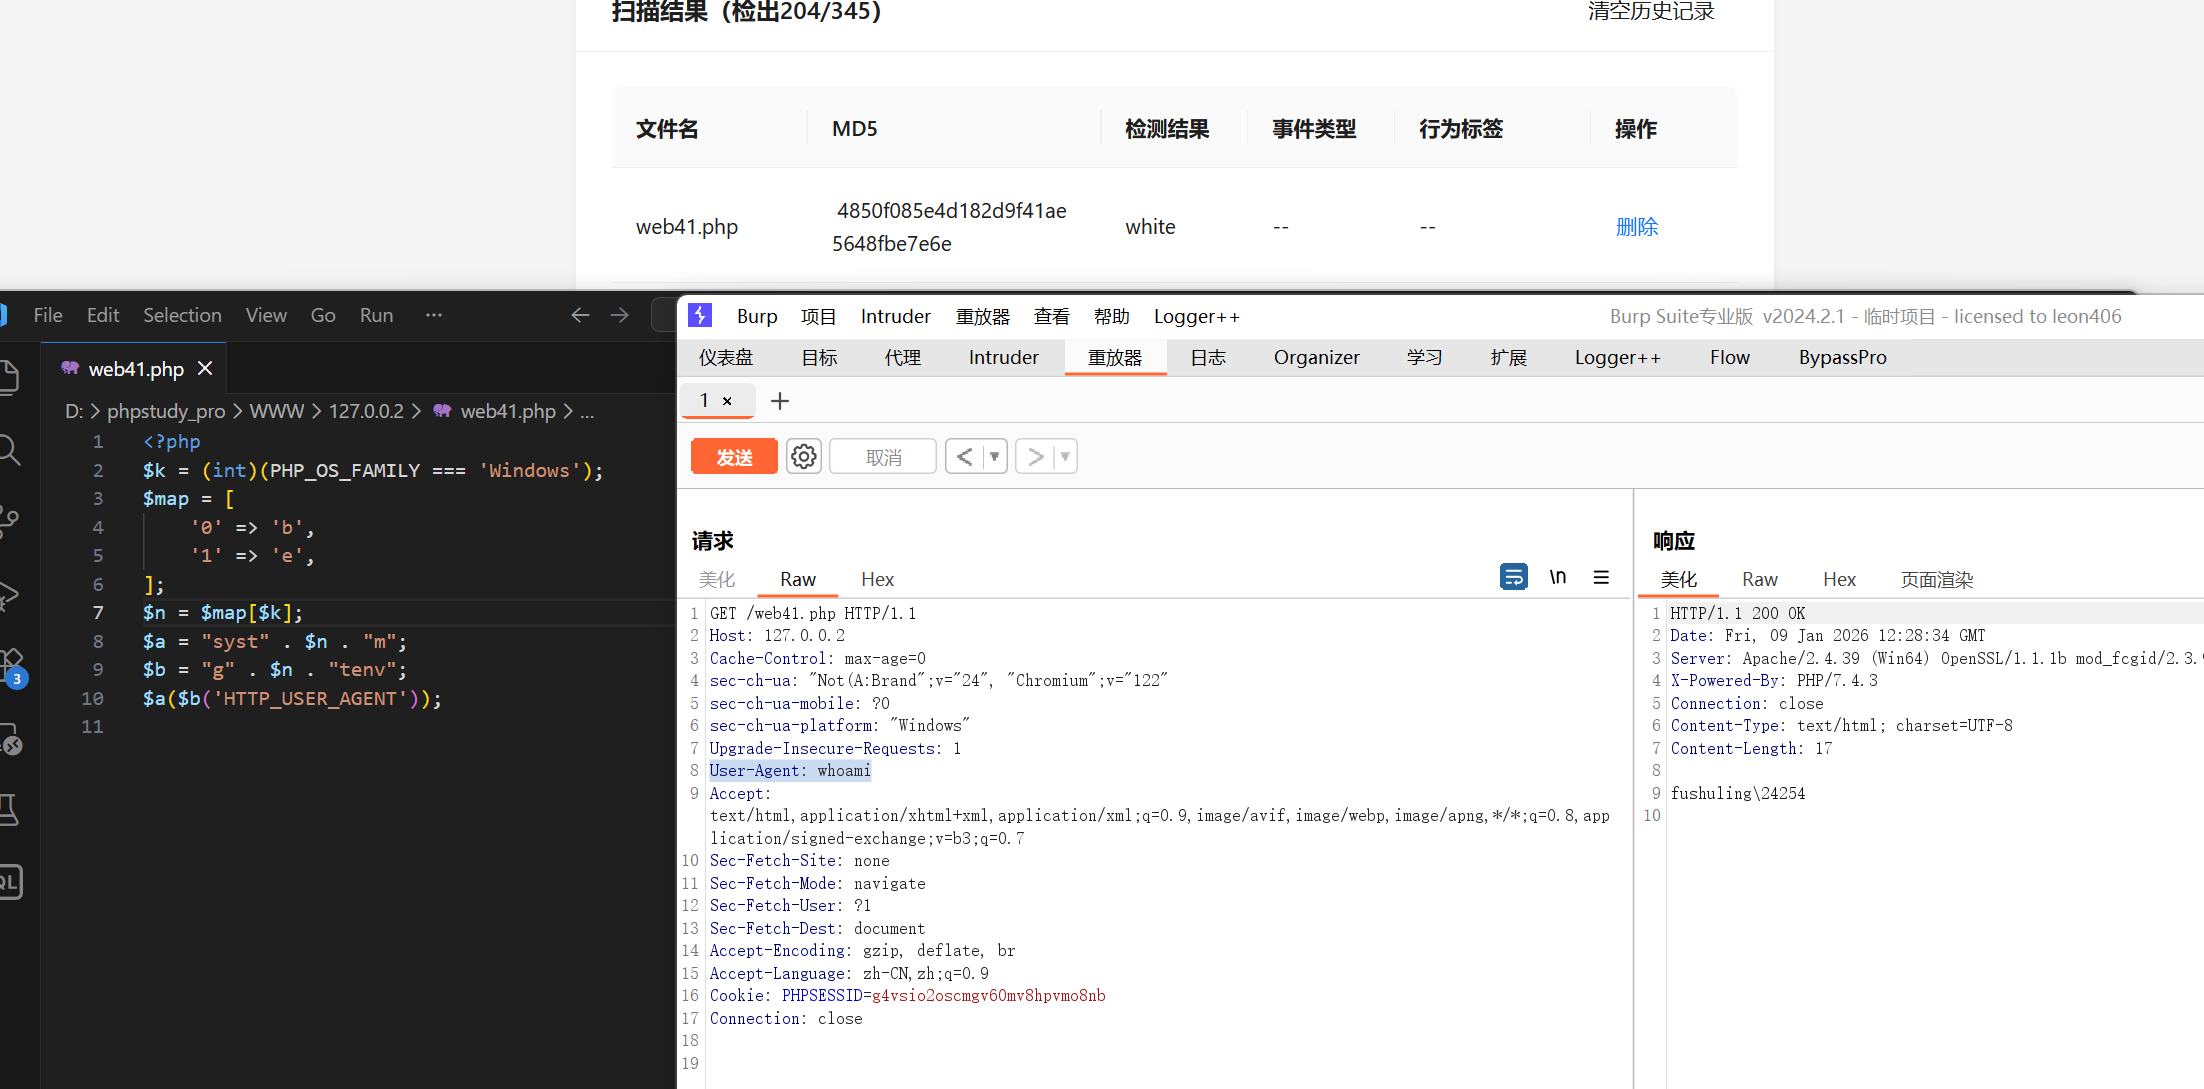The width and height of the screenshot is (2204, 1089).
Task: Switch to Intruder tab in Burp
Action: 1003,357
